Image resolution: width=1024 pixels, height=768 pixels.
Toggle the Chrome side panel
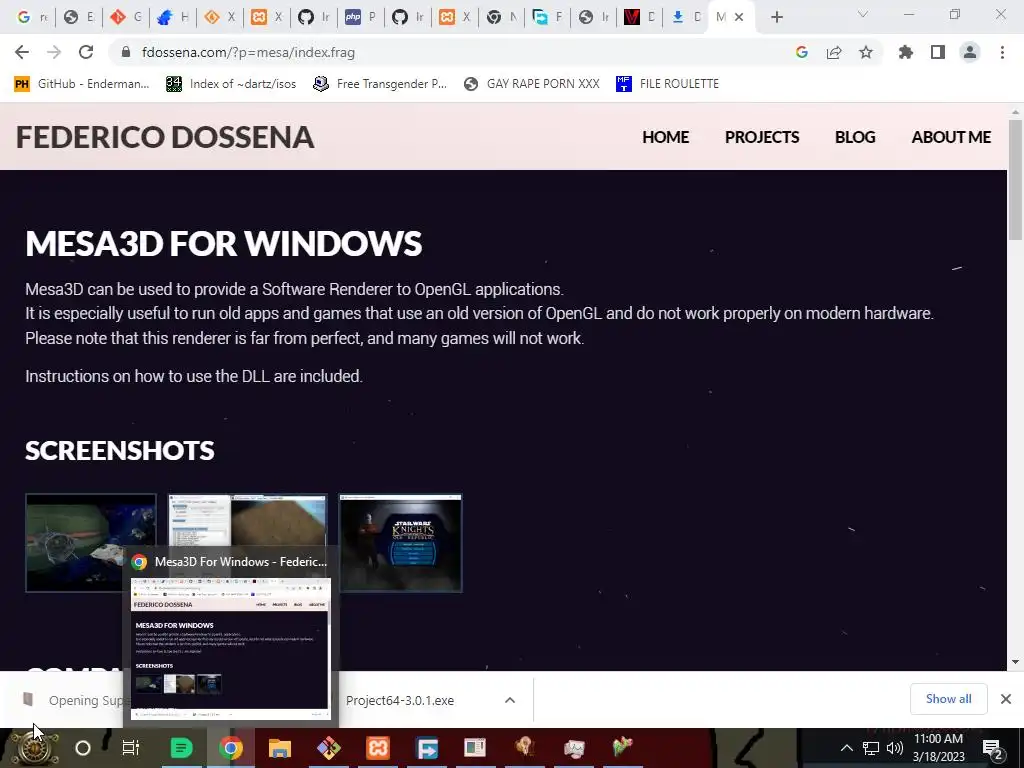pos(937,52)
